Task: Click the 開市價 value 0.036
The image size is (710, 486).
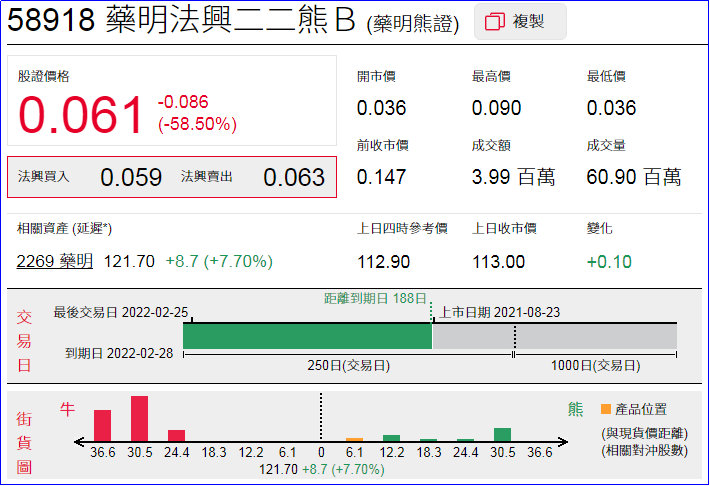Action: (x=381, y=108)
